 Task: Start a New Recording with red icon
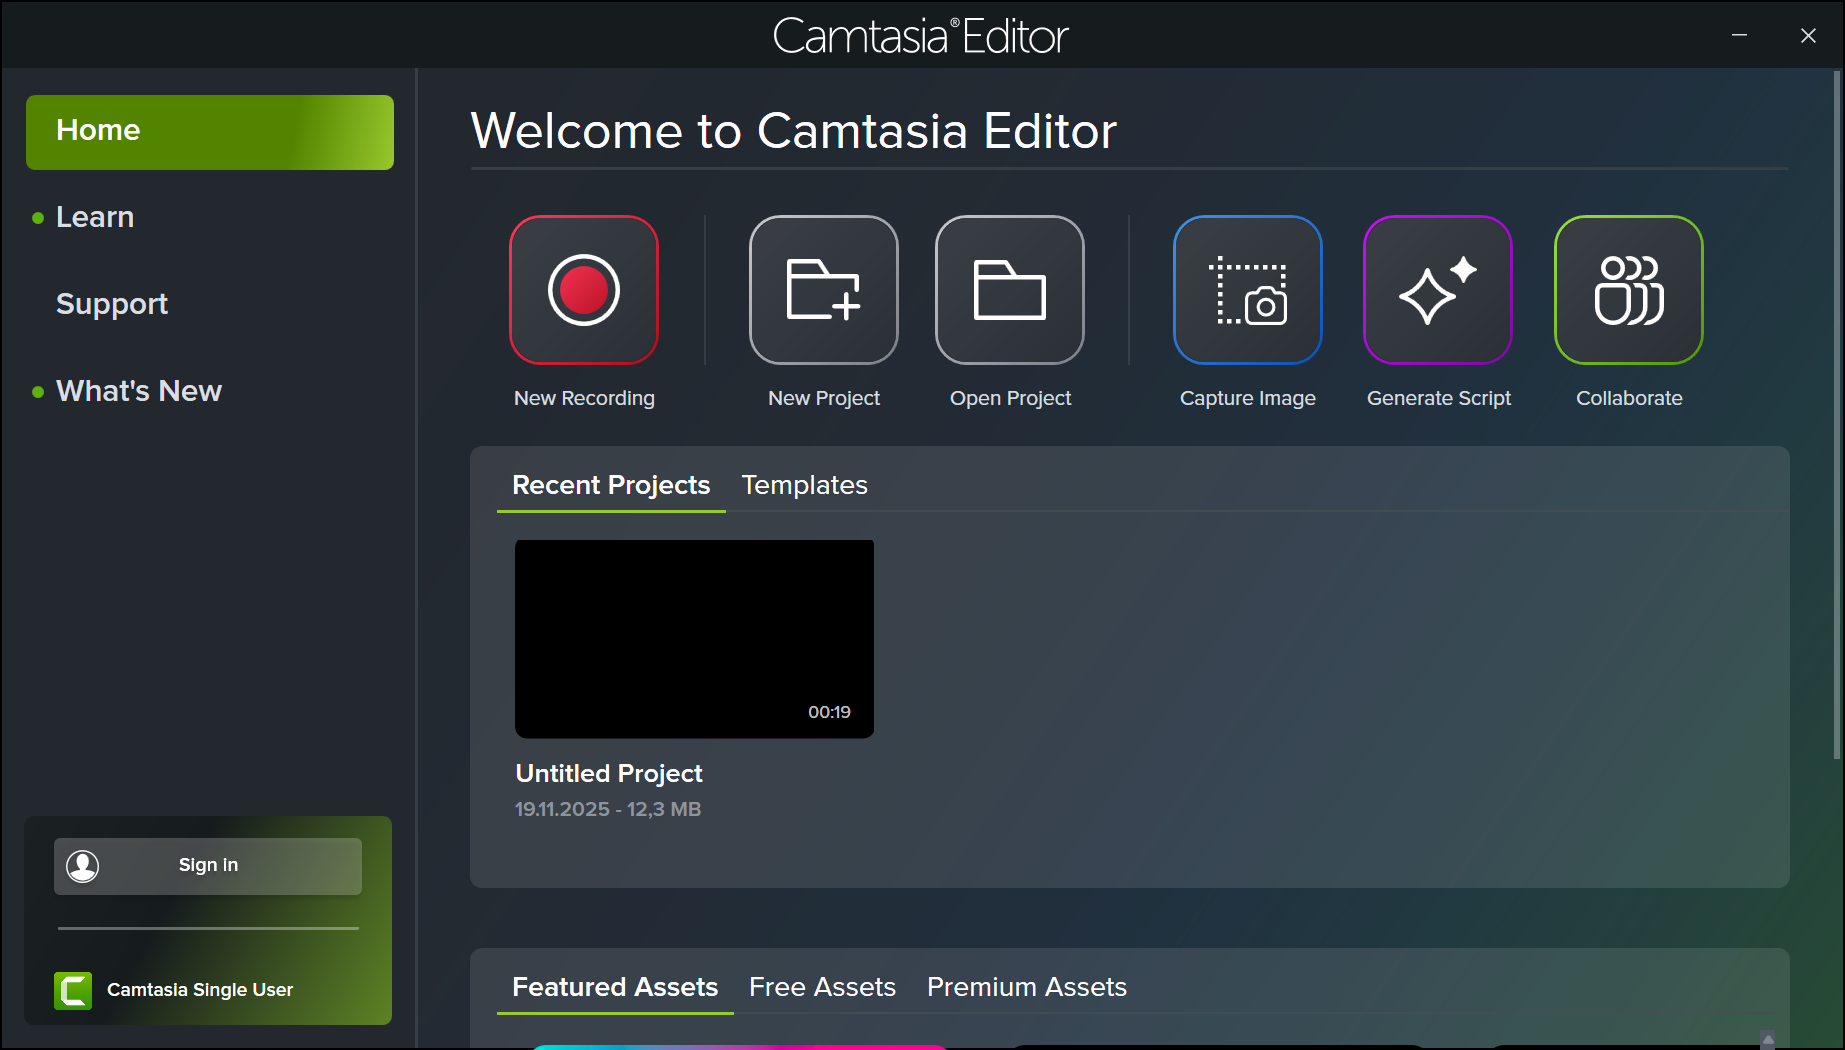[x=584, y=290]
